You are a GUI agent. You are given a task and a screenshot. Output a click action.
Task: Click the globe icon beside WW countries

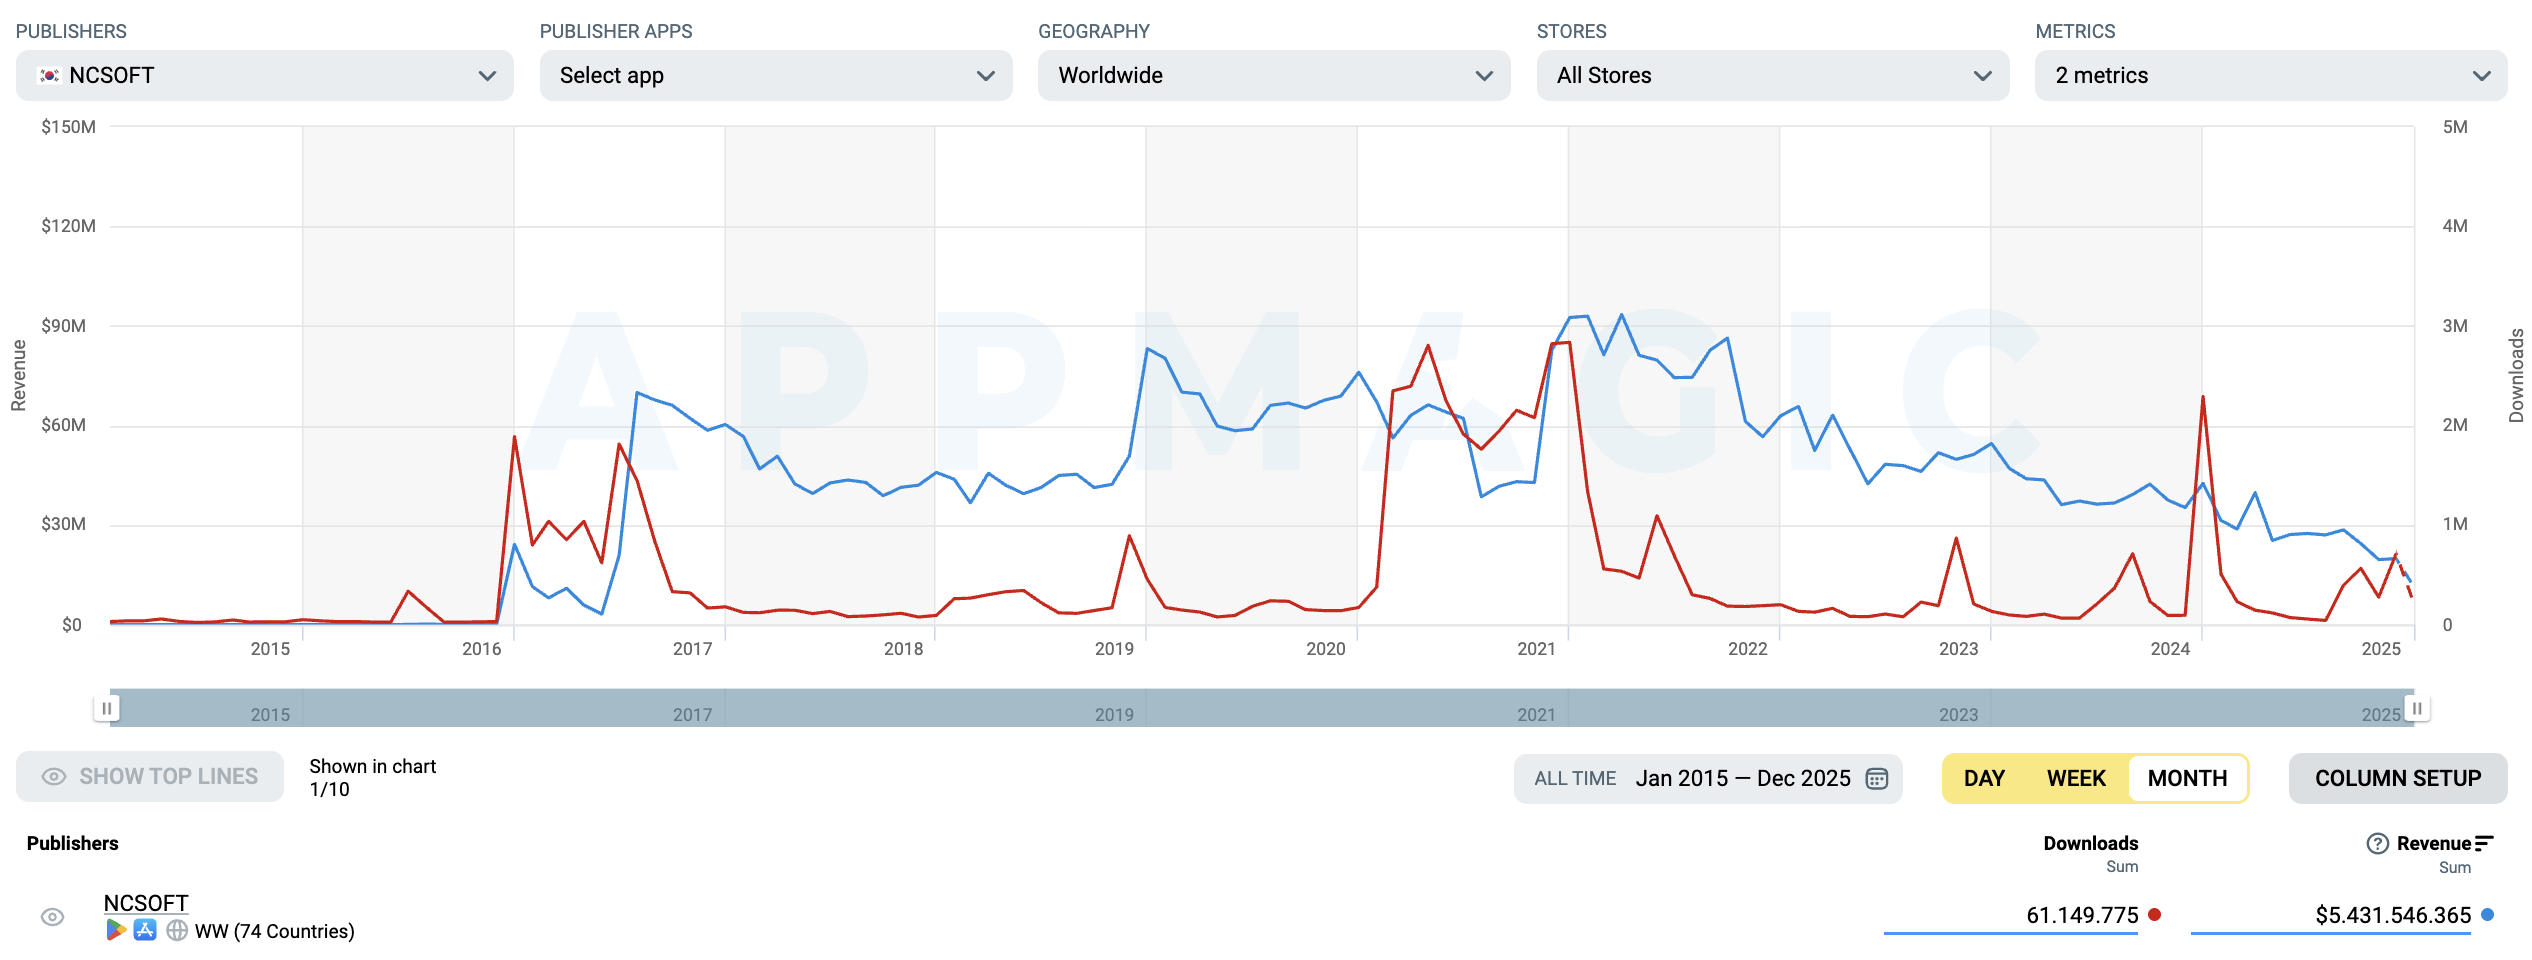tap(177, 931)
